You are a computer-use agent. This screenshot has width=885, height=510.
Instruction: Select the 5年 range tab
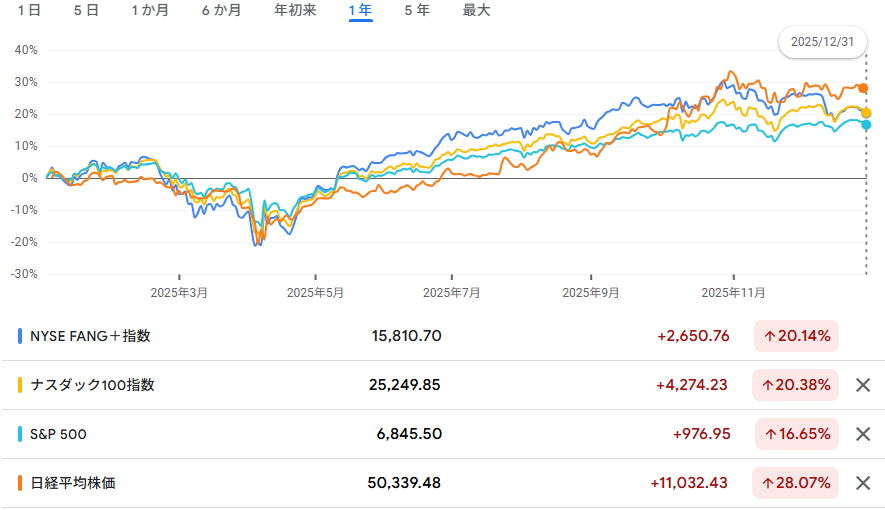click(417, 10)
